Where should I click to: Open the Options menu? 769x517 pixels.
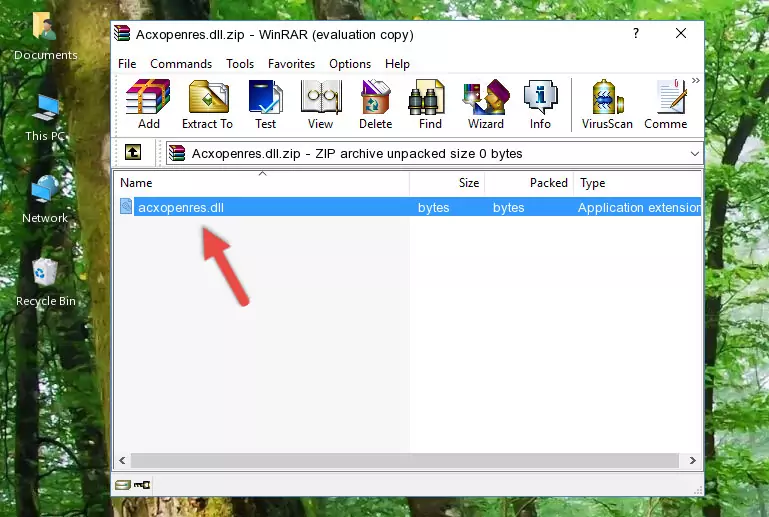point(350,64)
